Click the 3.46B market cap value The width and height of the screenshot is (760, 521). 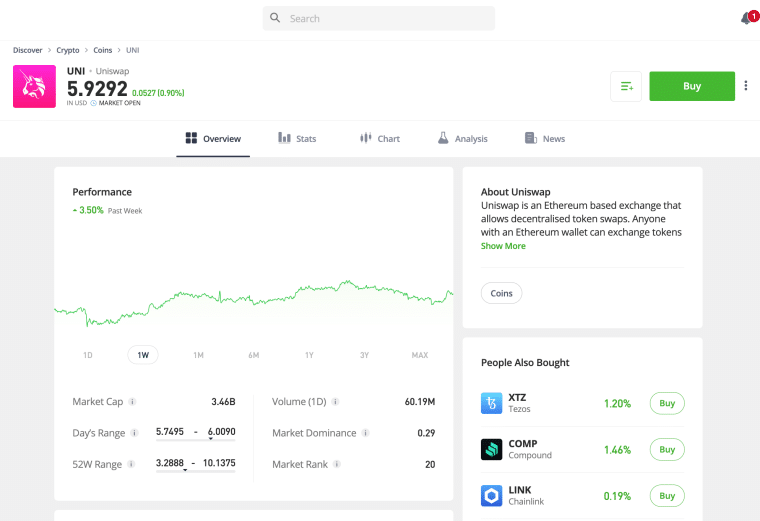(x=223, y=402)
